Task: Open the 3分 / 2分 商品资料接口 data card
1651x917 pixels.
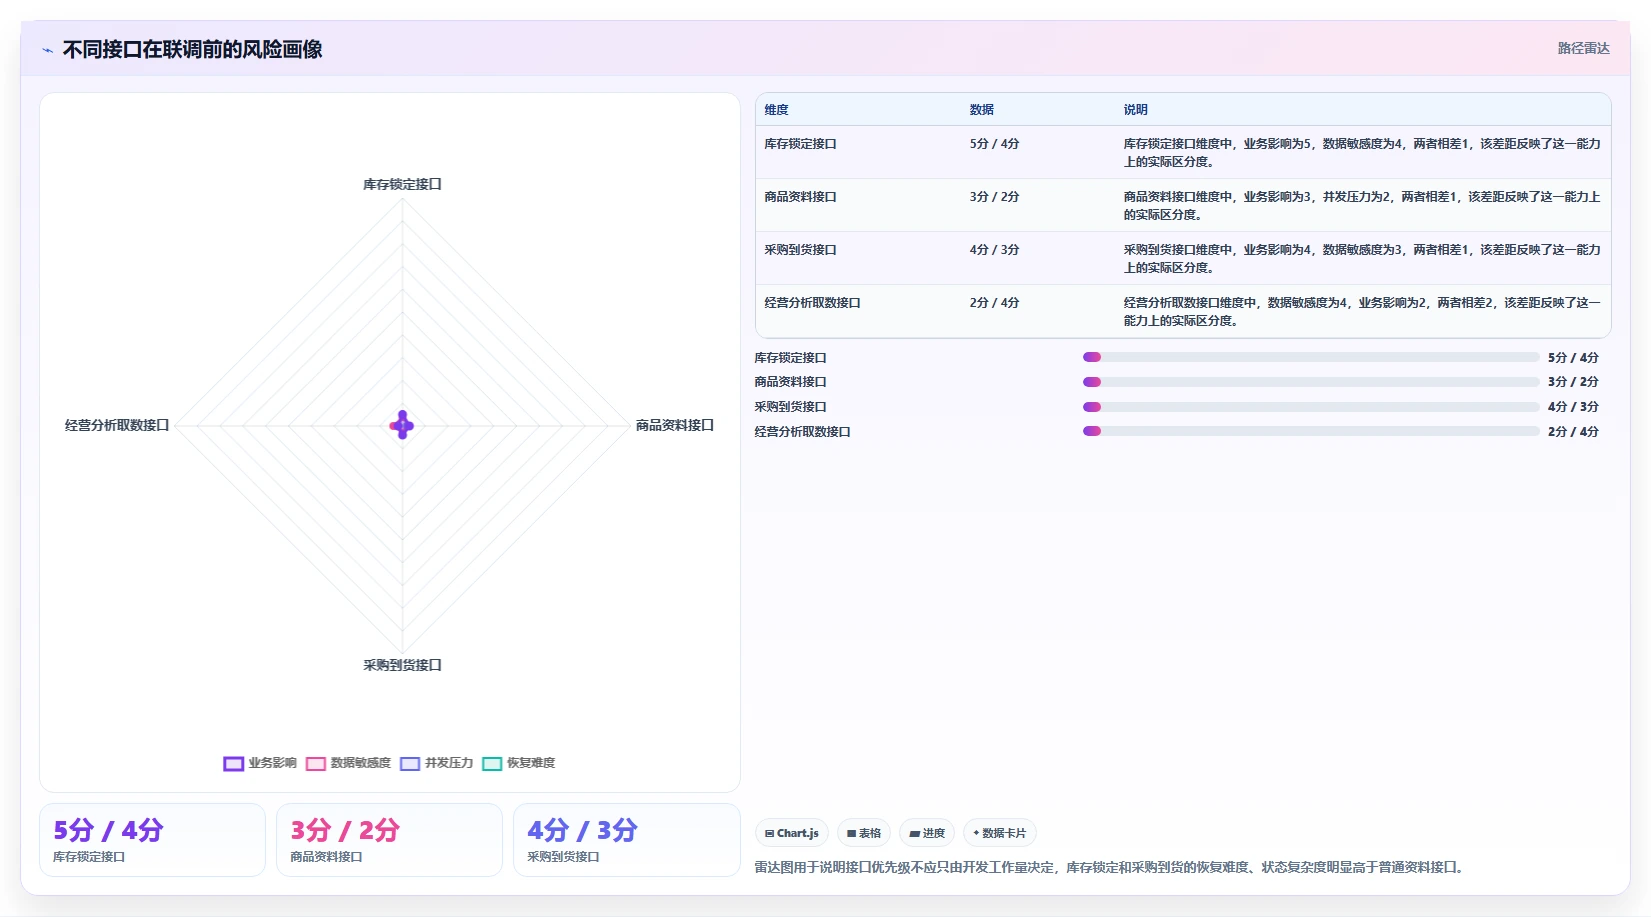Action: tap(389, 840)
